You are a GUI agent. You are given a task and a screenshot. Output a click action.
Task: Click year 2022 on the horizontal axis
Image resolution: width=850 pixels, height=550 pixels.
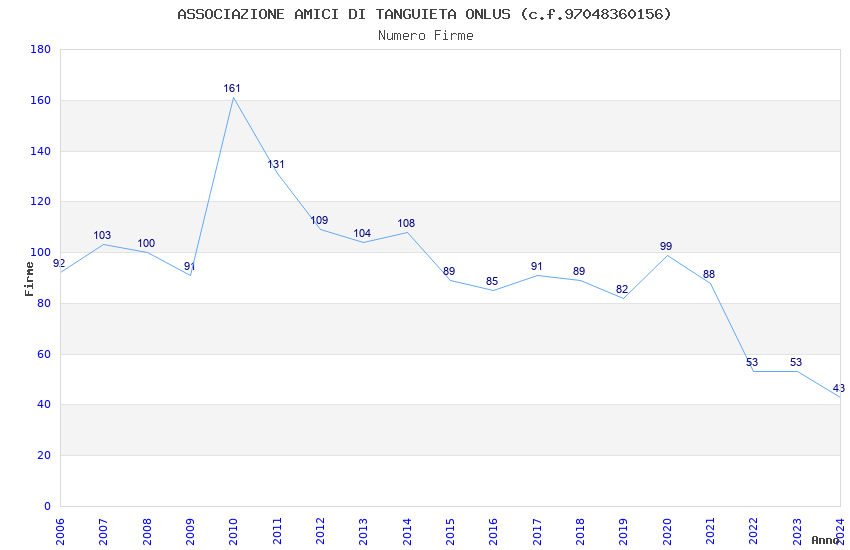[x=754, y=532]
